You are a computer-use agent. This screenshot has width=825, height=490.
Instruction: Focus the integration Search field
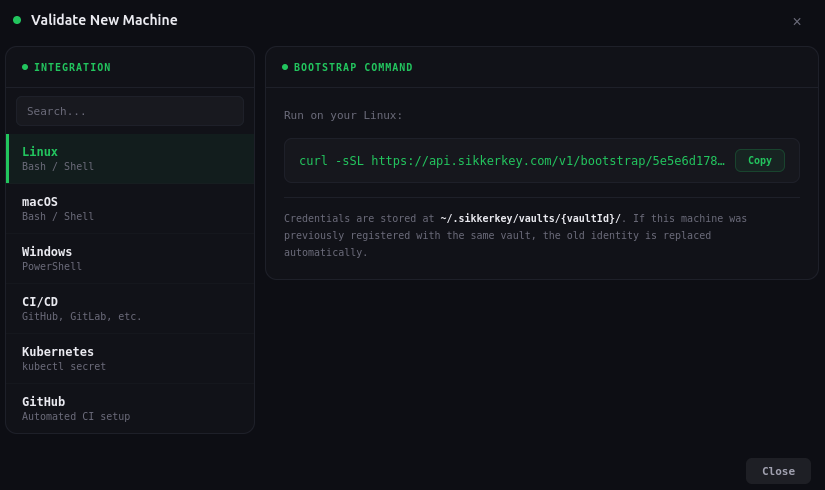pyautogui.click(x=130, y=111)
